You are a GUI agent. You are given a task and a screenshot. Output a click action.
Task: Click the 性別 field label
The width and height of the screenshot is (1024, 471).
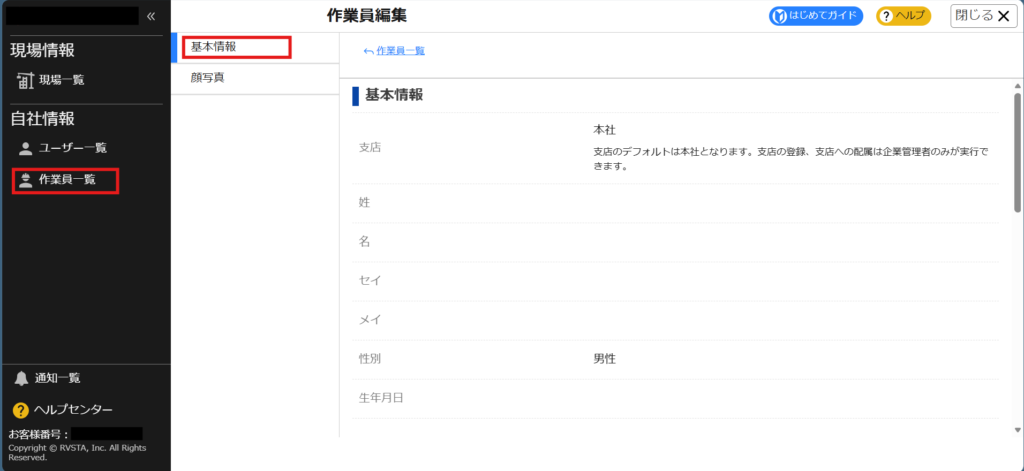coord(370,359)
